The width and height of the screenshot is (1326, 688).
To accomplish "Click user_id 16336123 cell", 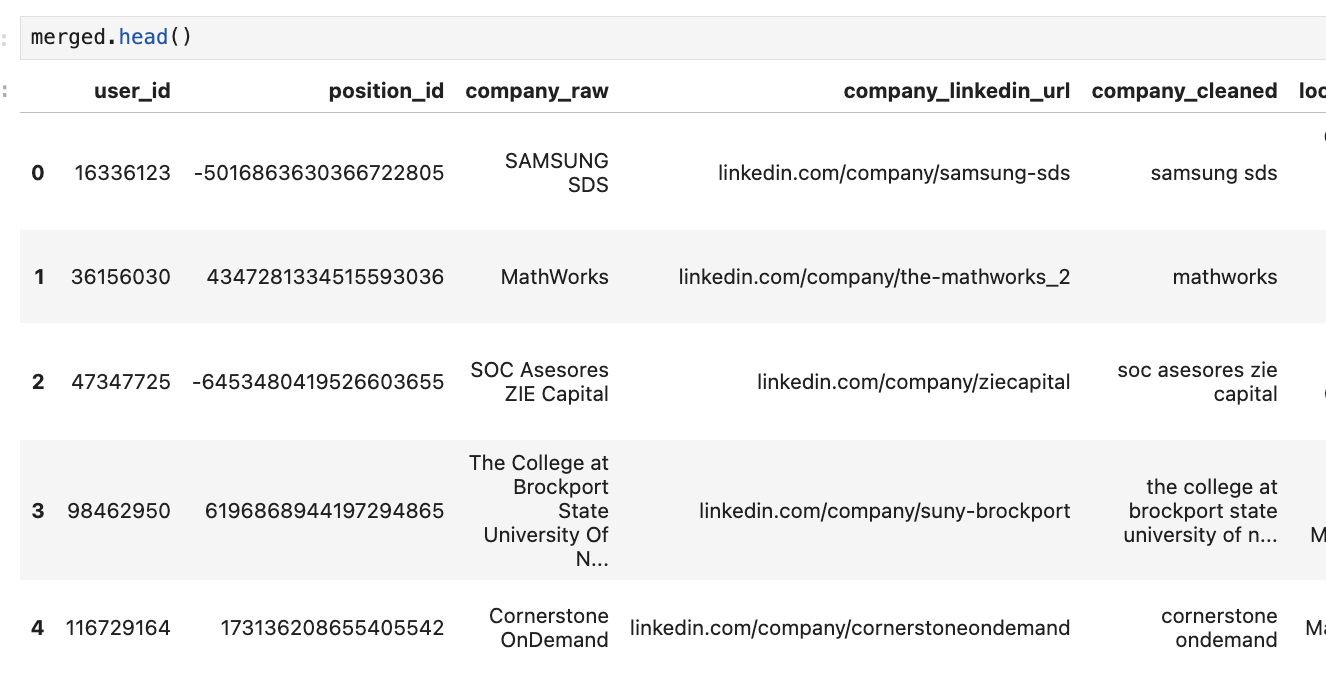I will coord(122,173).
